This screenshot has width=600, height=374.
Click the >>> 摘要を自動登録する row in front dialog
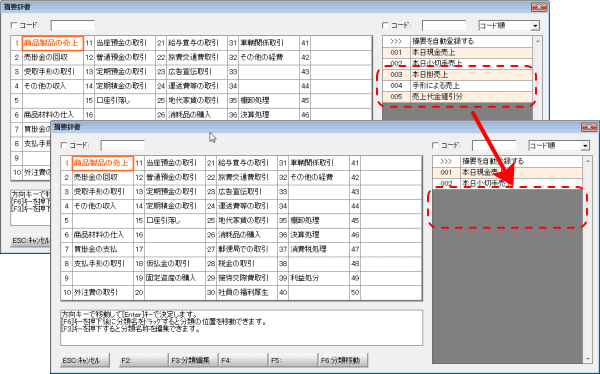pyautogui.click(x=507, y=161)
